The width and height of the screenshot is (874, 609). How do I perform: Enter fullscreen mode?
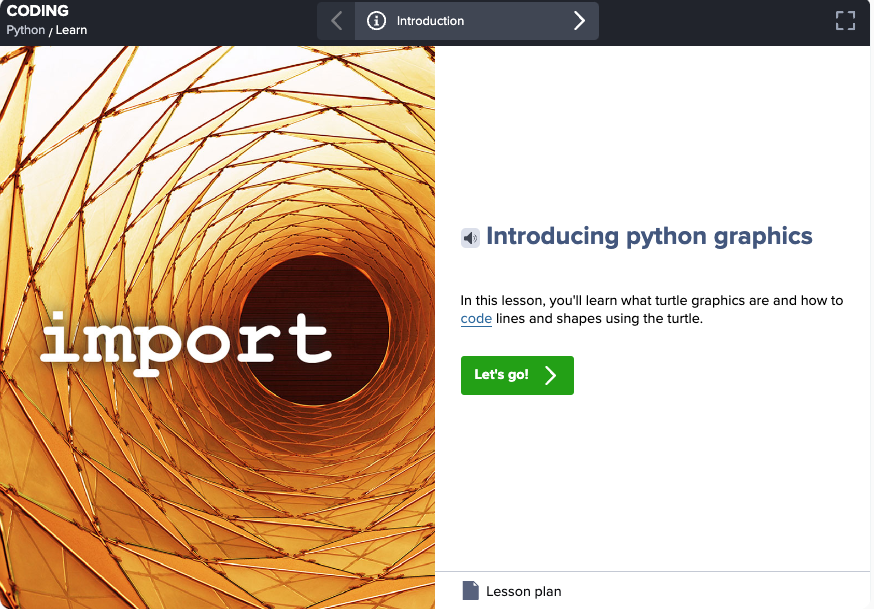click(845, 21)
